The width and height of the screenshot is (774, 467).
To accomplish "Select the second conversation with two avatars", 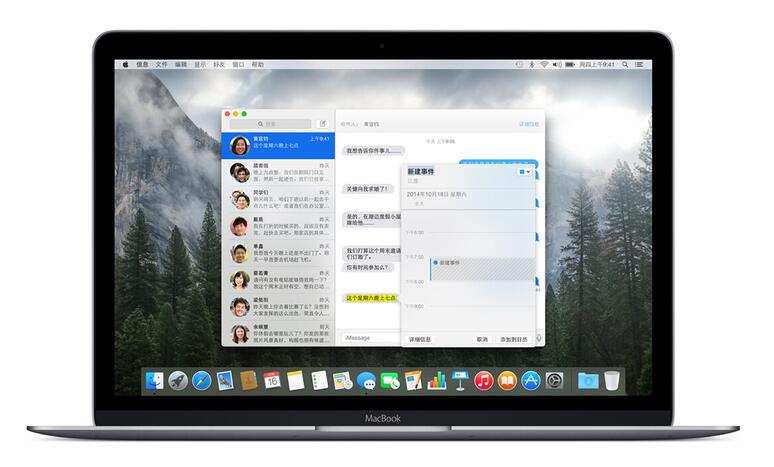I will point(278,172).
